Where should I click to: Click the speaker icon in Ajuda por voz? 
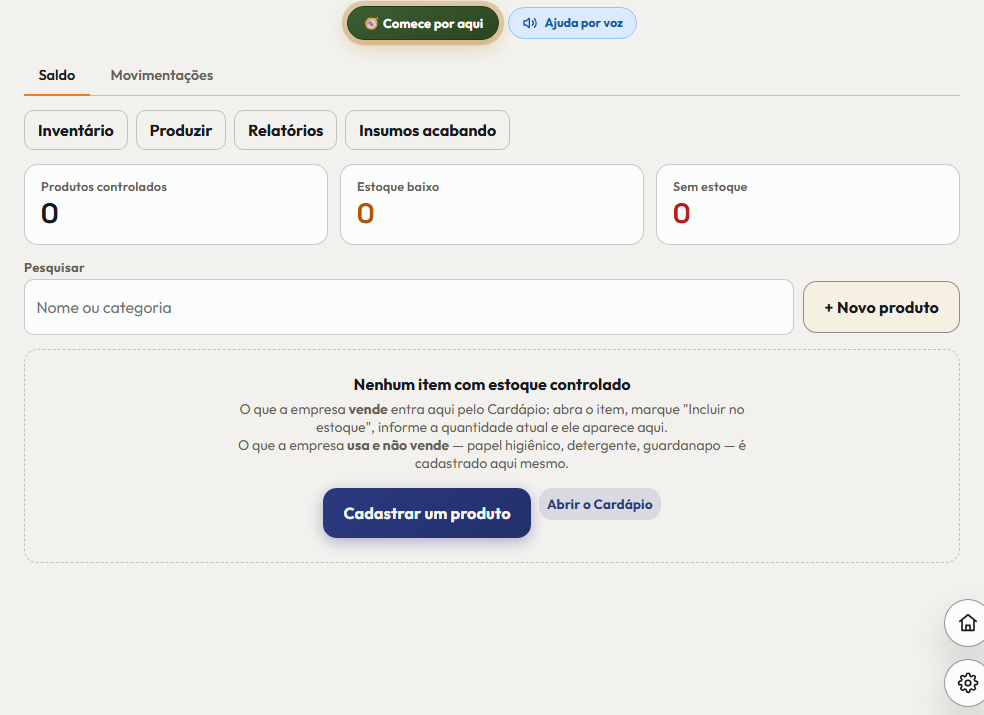(530, 23)
